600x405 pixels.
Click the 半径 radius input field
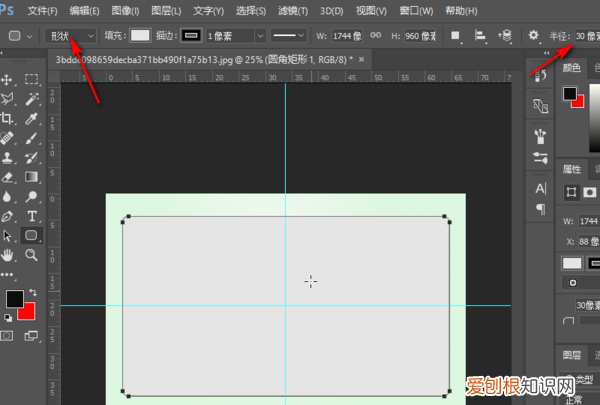(x=586, y=35)
